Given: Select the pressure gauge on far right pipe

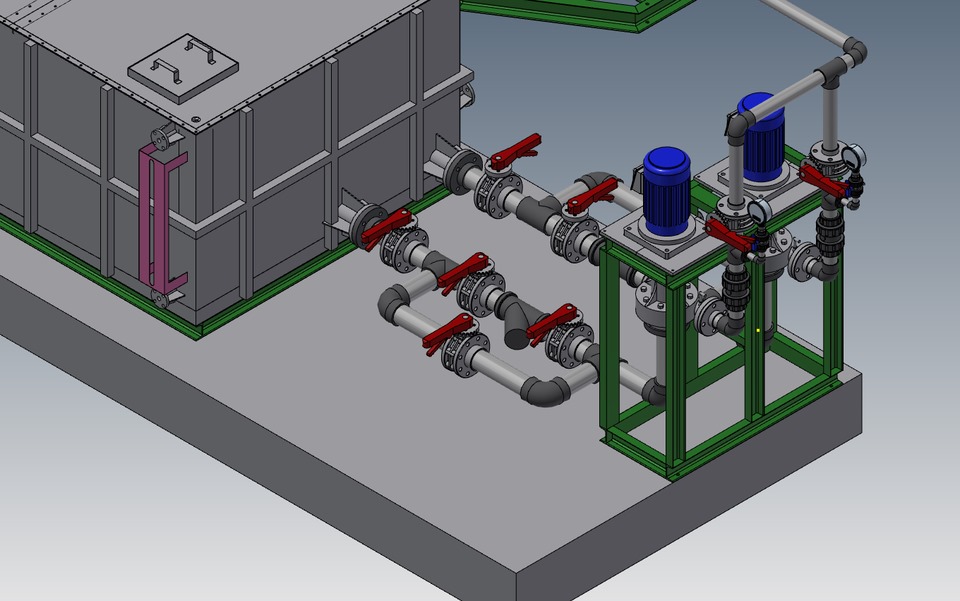Looking at the screenshot, I should [x=853, y=155].
